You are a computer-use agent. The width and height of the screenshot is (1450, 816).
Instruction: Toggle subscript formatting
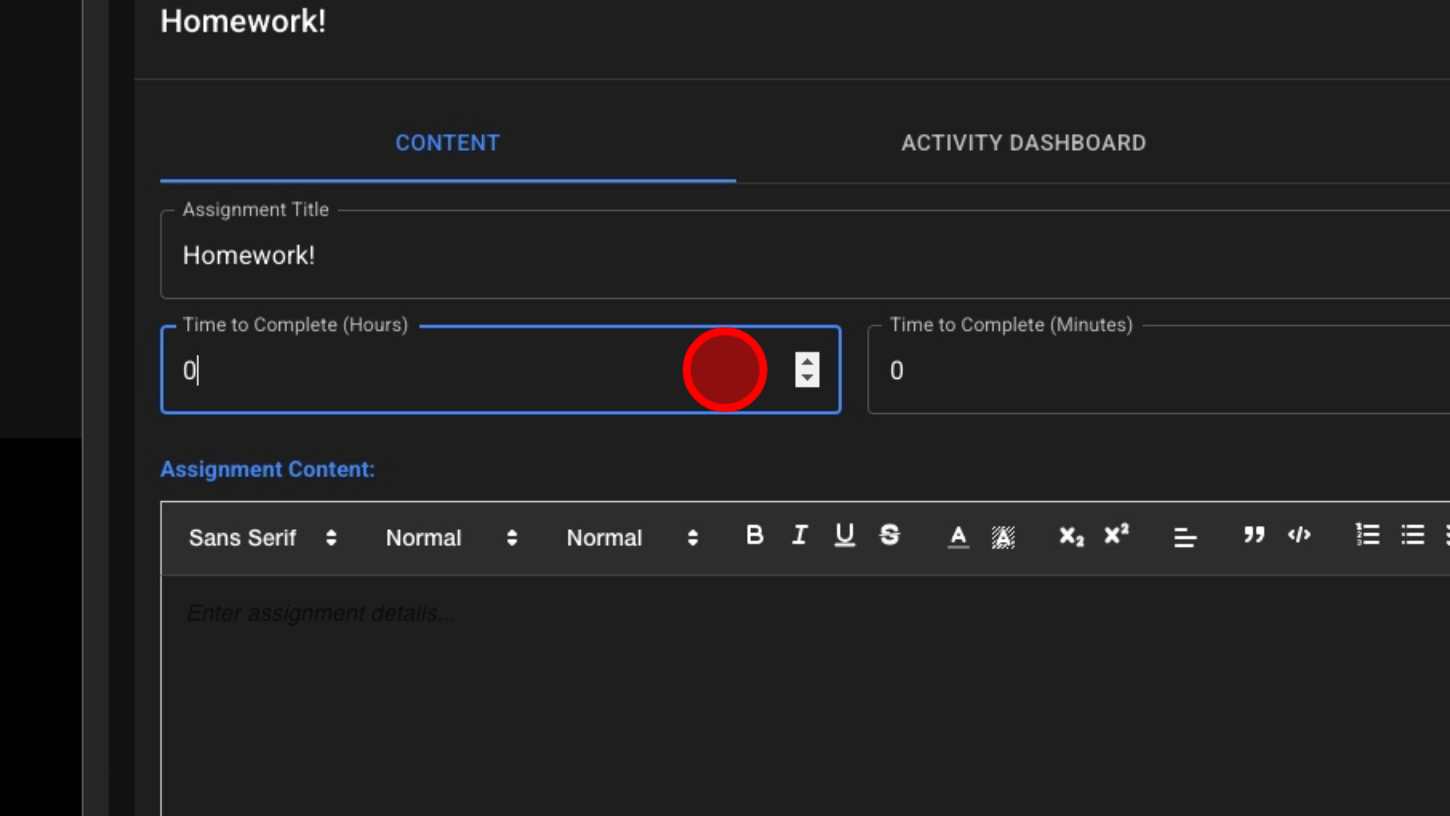(1071, 537)
